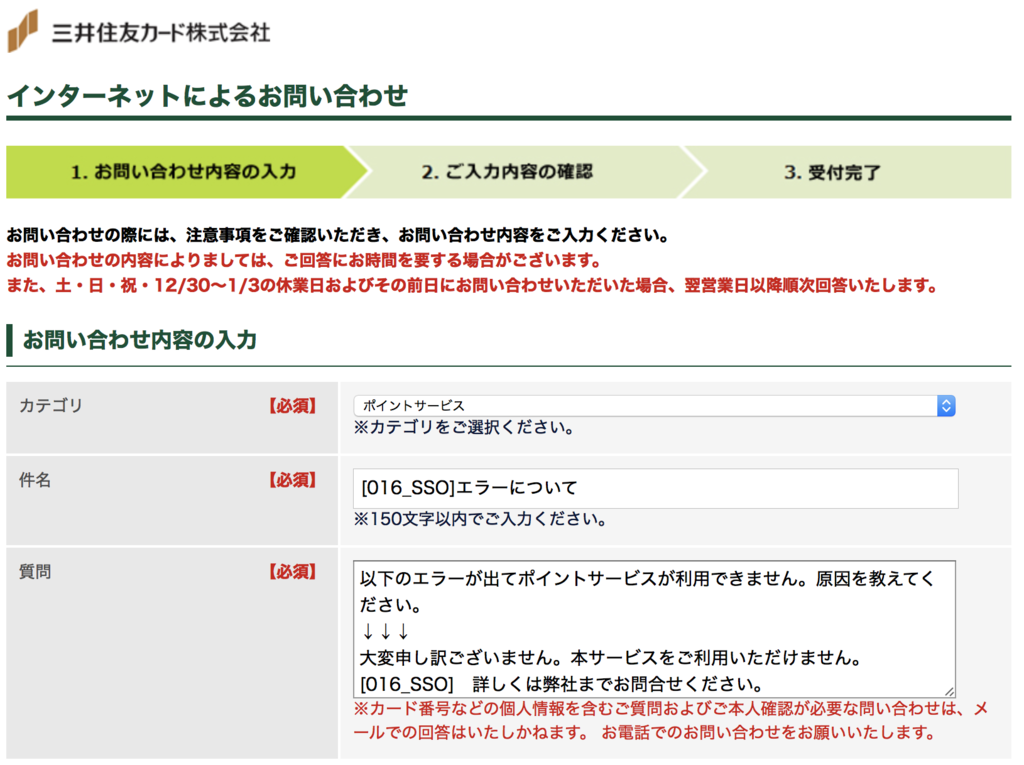Click the 必須 mark beside 質問
1024x765 pixels.
pyautogui.click(x=292, y=572)
